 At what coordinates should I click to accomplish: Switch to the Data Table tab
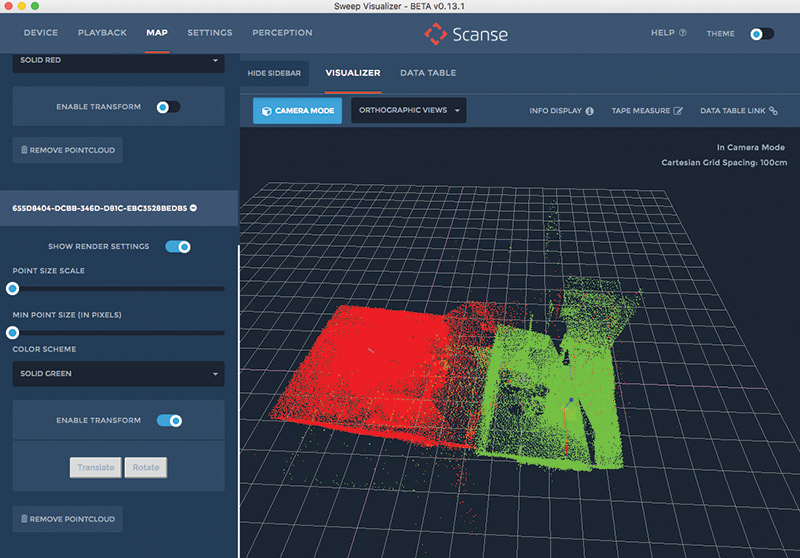pyautogui.click(x=428, y=73)
